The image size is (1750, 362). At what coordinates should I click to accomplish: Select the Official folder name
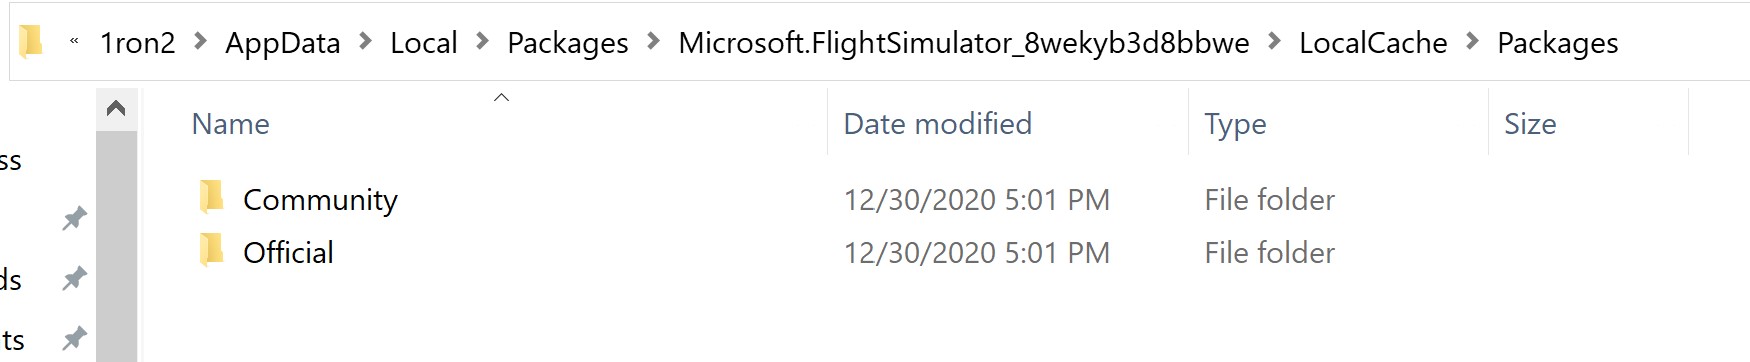tap(288, 252)
